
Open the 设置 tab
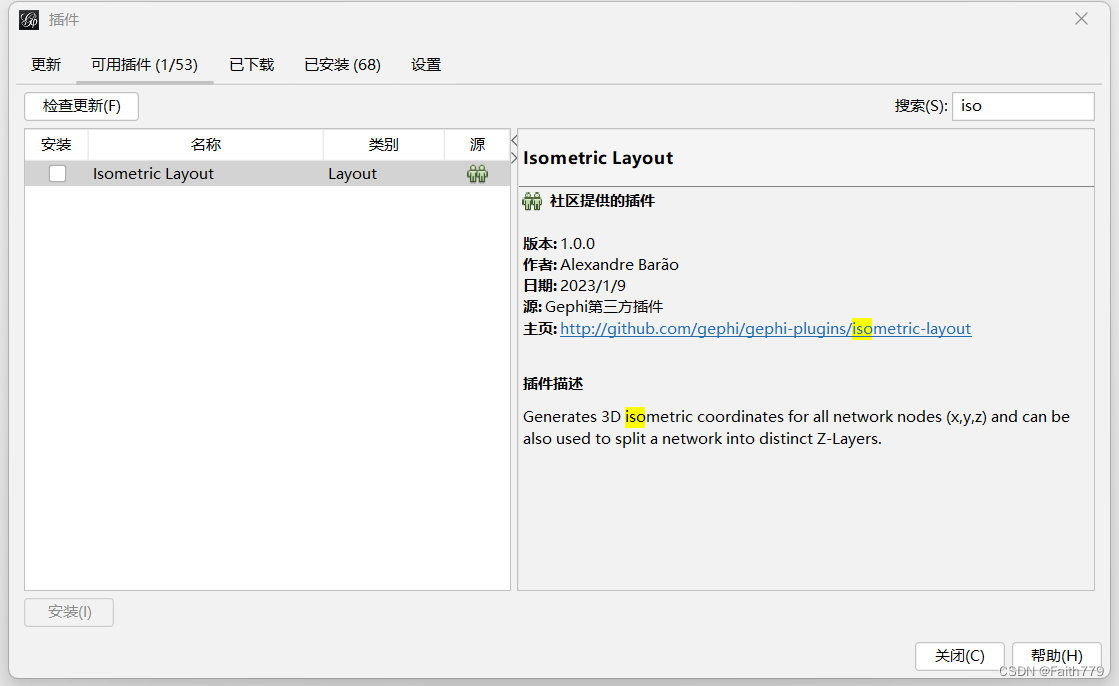pos(426,65)
